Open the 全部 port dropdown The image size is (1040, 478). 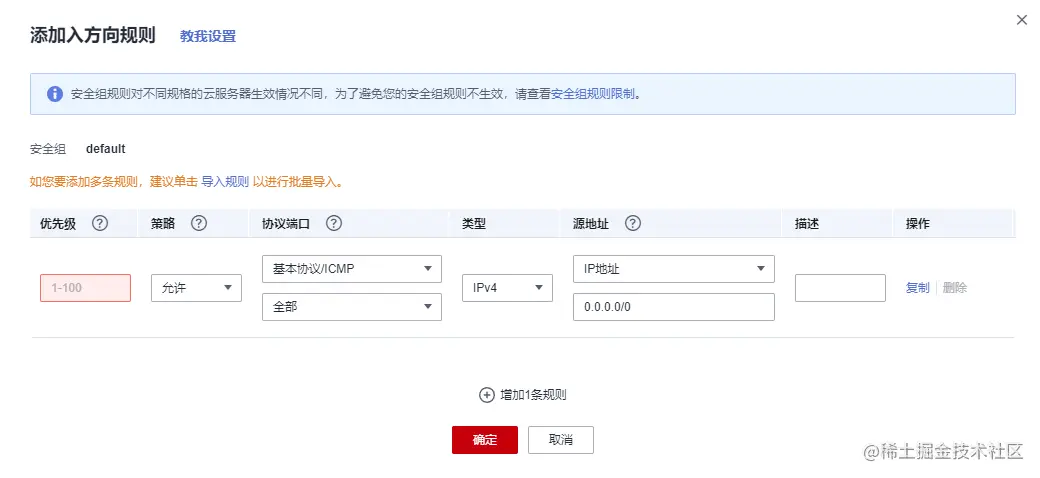click(x=352, y=308)
